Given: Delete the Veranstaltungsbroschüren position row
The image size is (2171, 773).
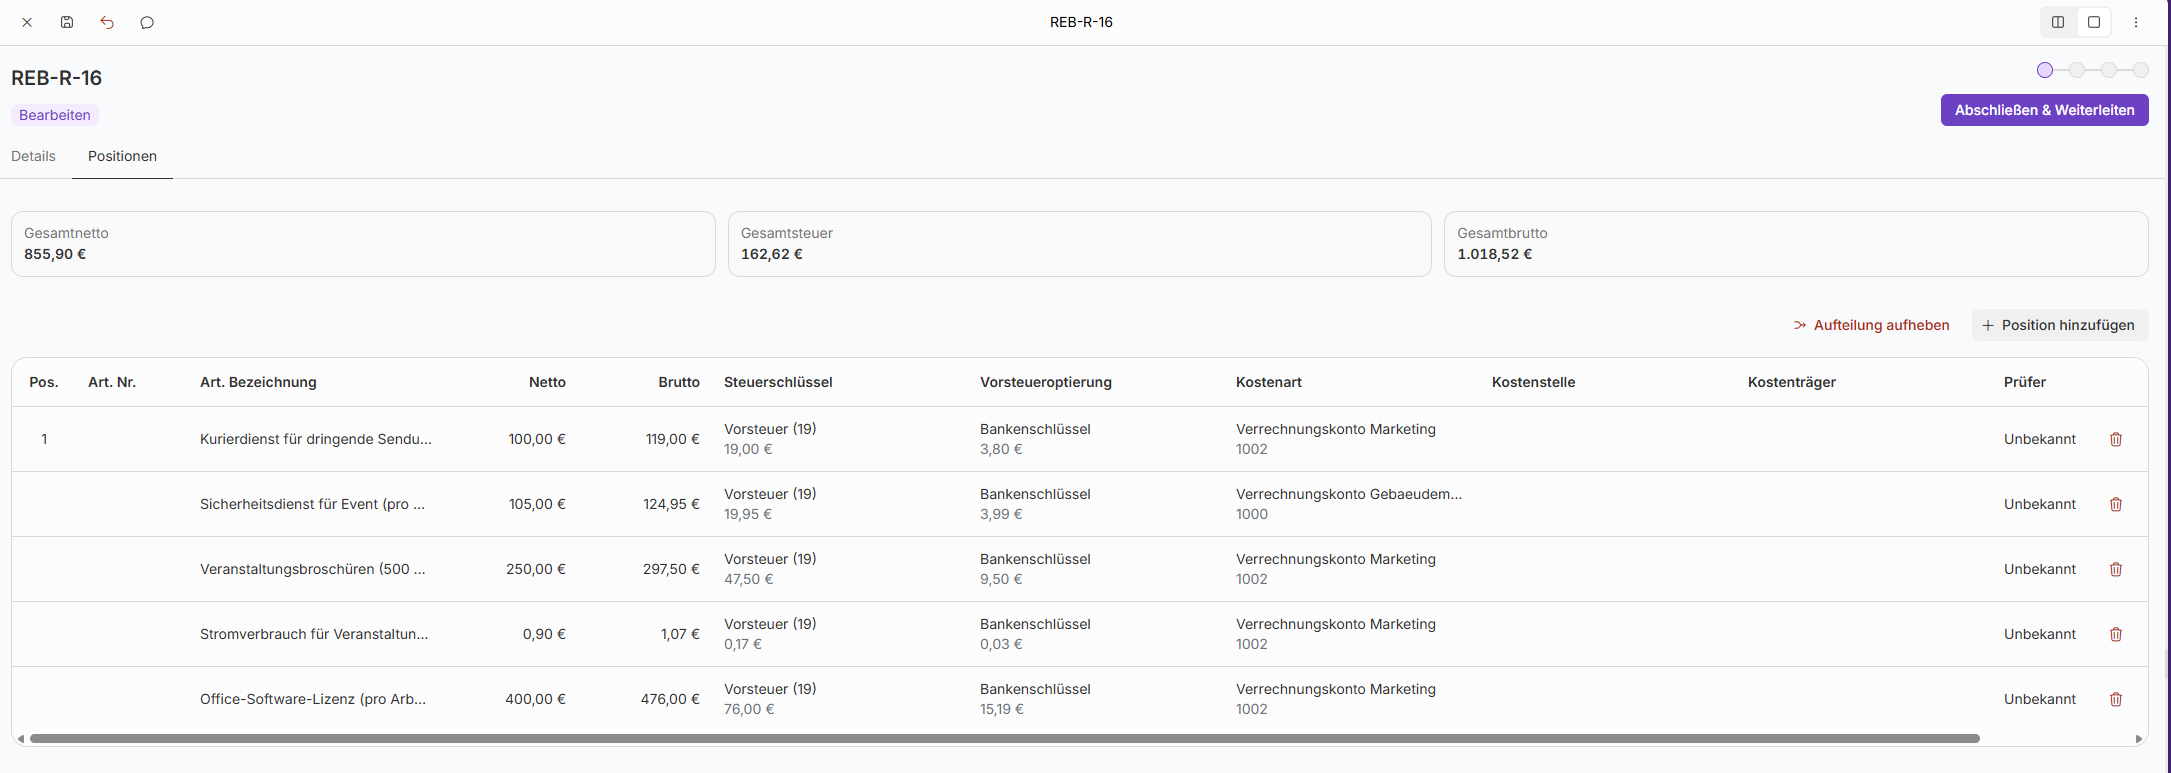Looking at the screenshot, I should point(2116,569).
